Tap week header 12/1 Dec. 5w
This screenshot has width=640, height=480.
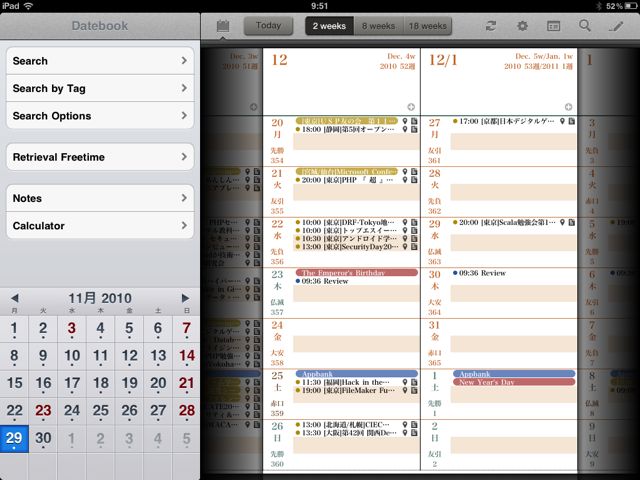coord(499,82)
